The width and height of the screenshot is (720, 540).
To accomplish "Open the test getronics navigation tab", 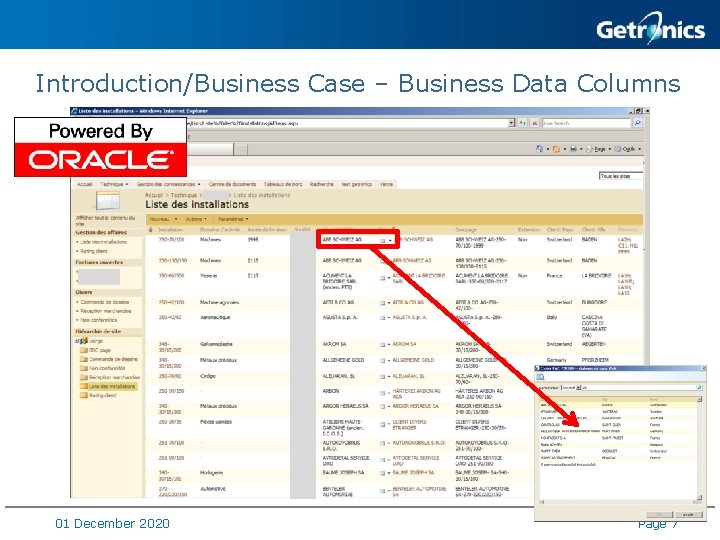I will (x=356, y=184).
